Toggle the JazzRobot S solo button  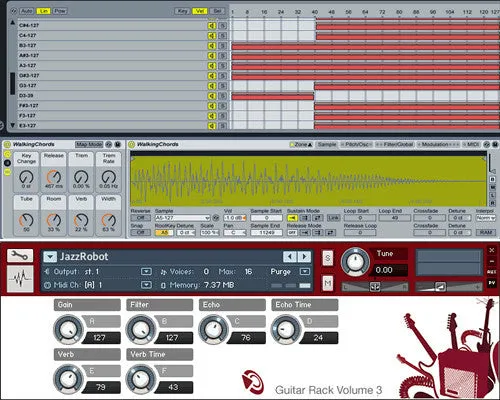click(328, 258)
